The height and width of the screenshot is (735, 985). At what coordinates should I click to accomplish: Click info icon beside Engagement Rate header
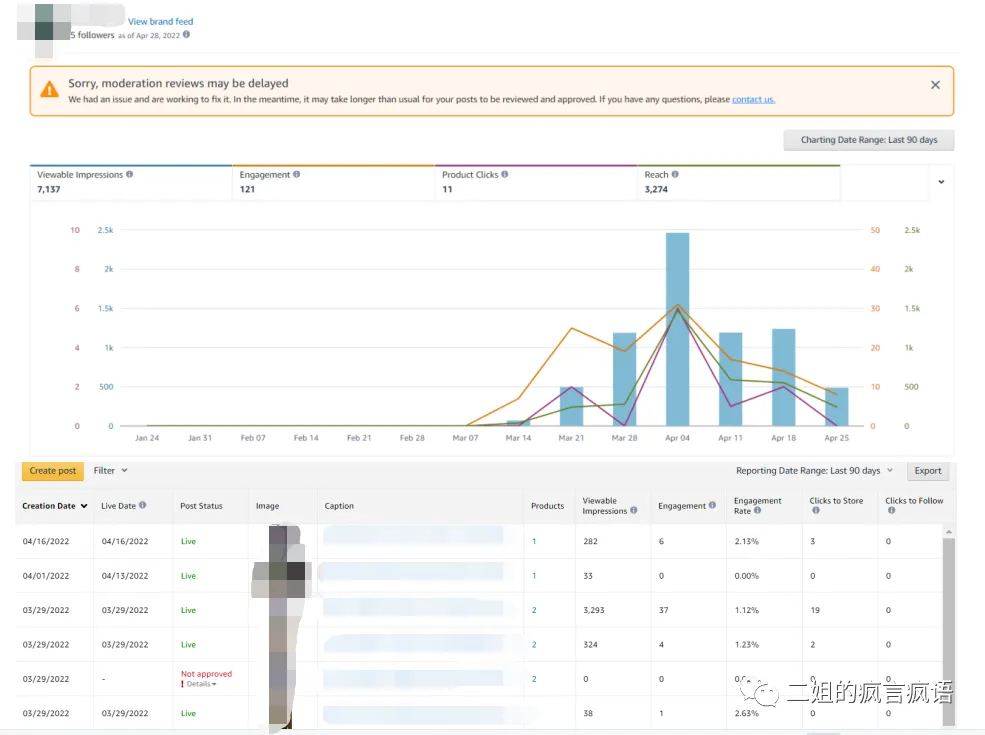pos(757,511)
